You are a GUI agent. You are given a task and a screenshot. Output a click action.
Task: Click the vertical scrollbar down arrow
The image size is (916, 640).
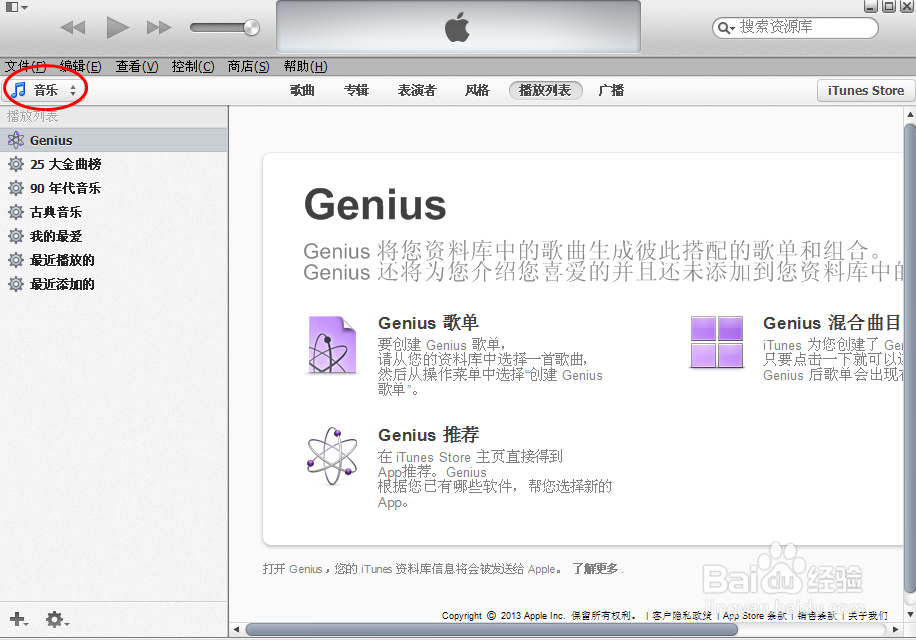(x=910, y=614)
